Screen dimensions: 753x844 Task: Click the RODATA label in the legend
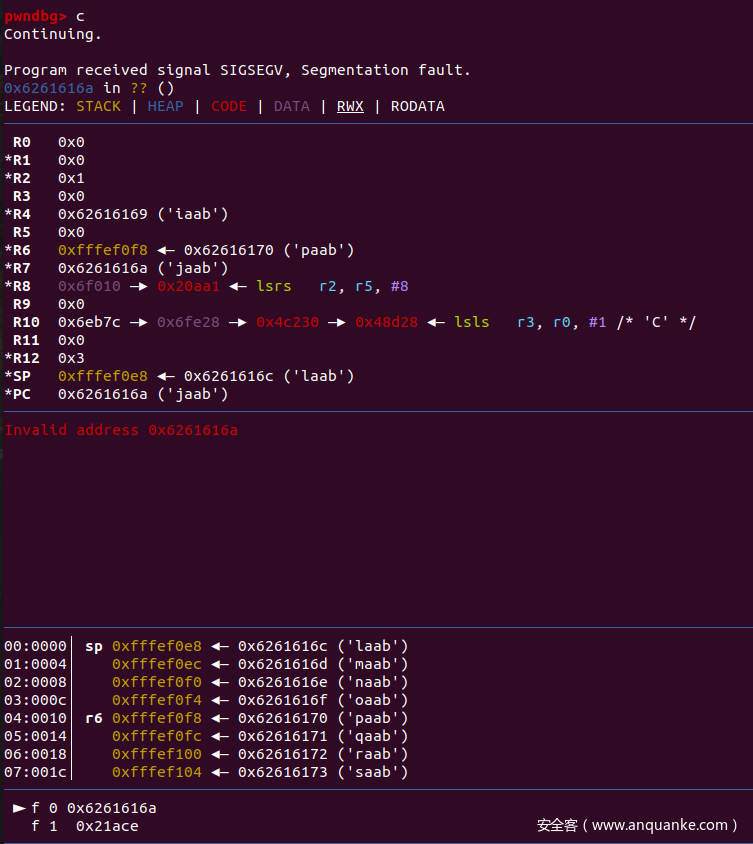tap(417, 106)
